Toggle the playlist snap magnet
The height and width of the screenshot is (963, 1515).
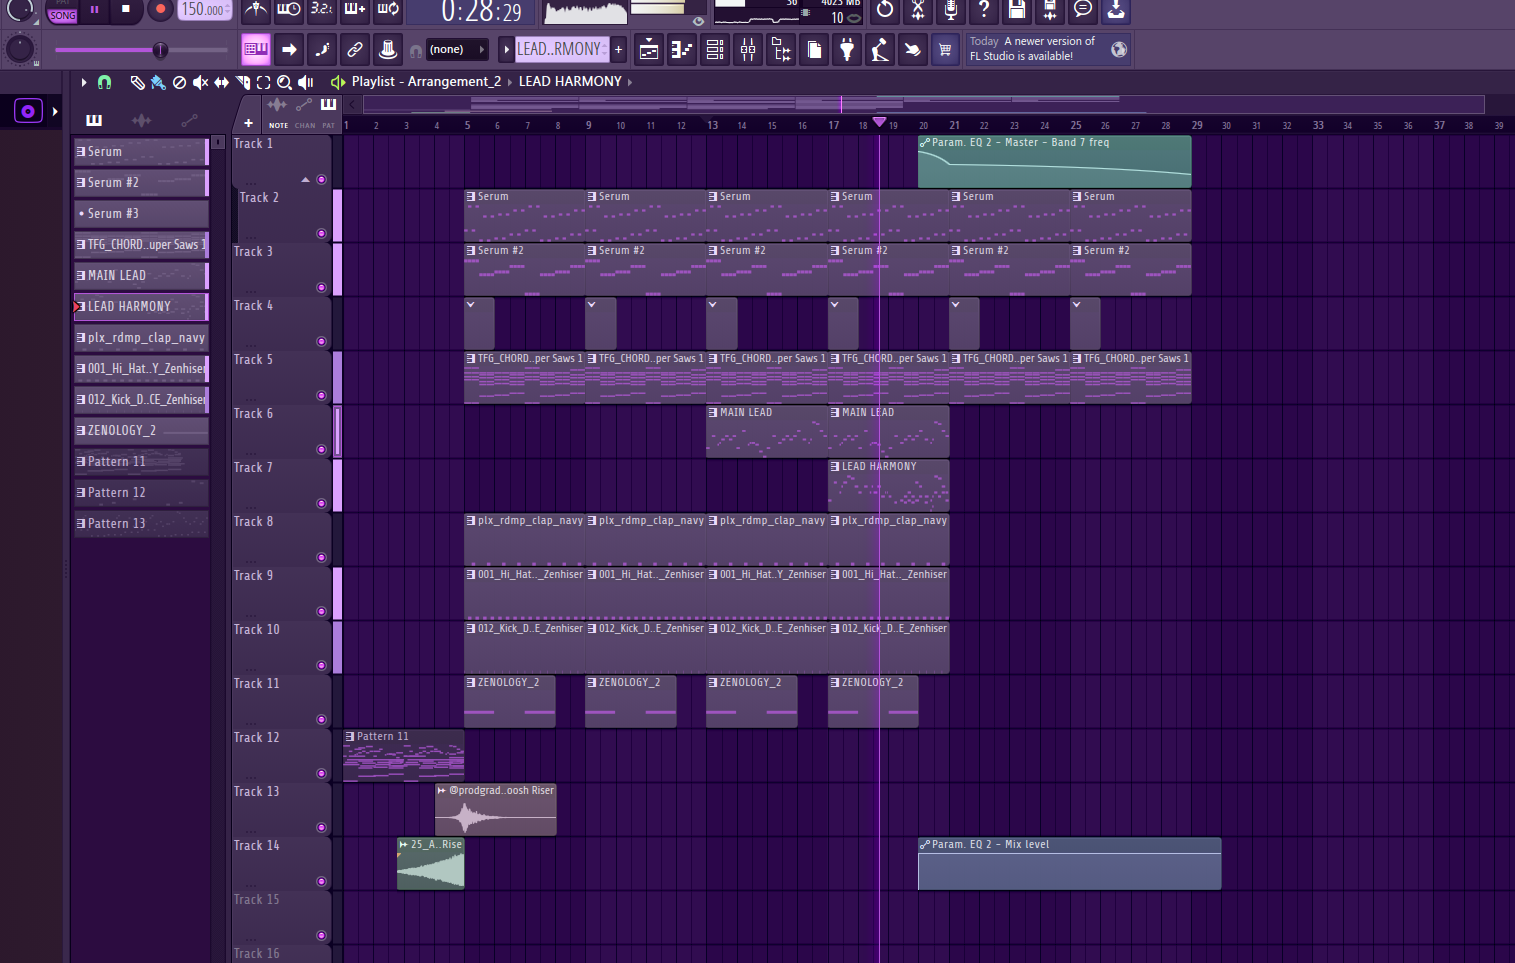(x=104, y=82)
